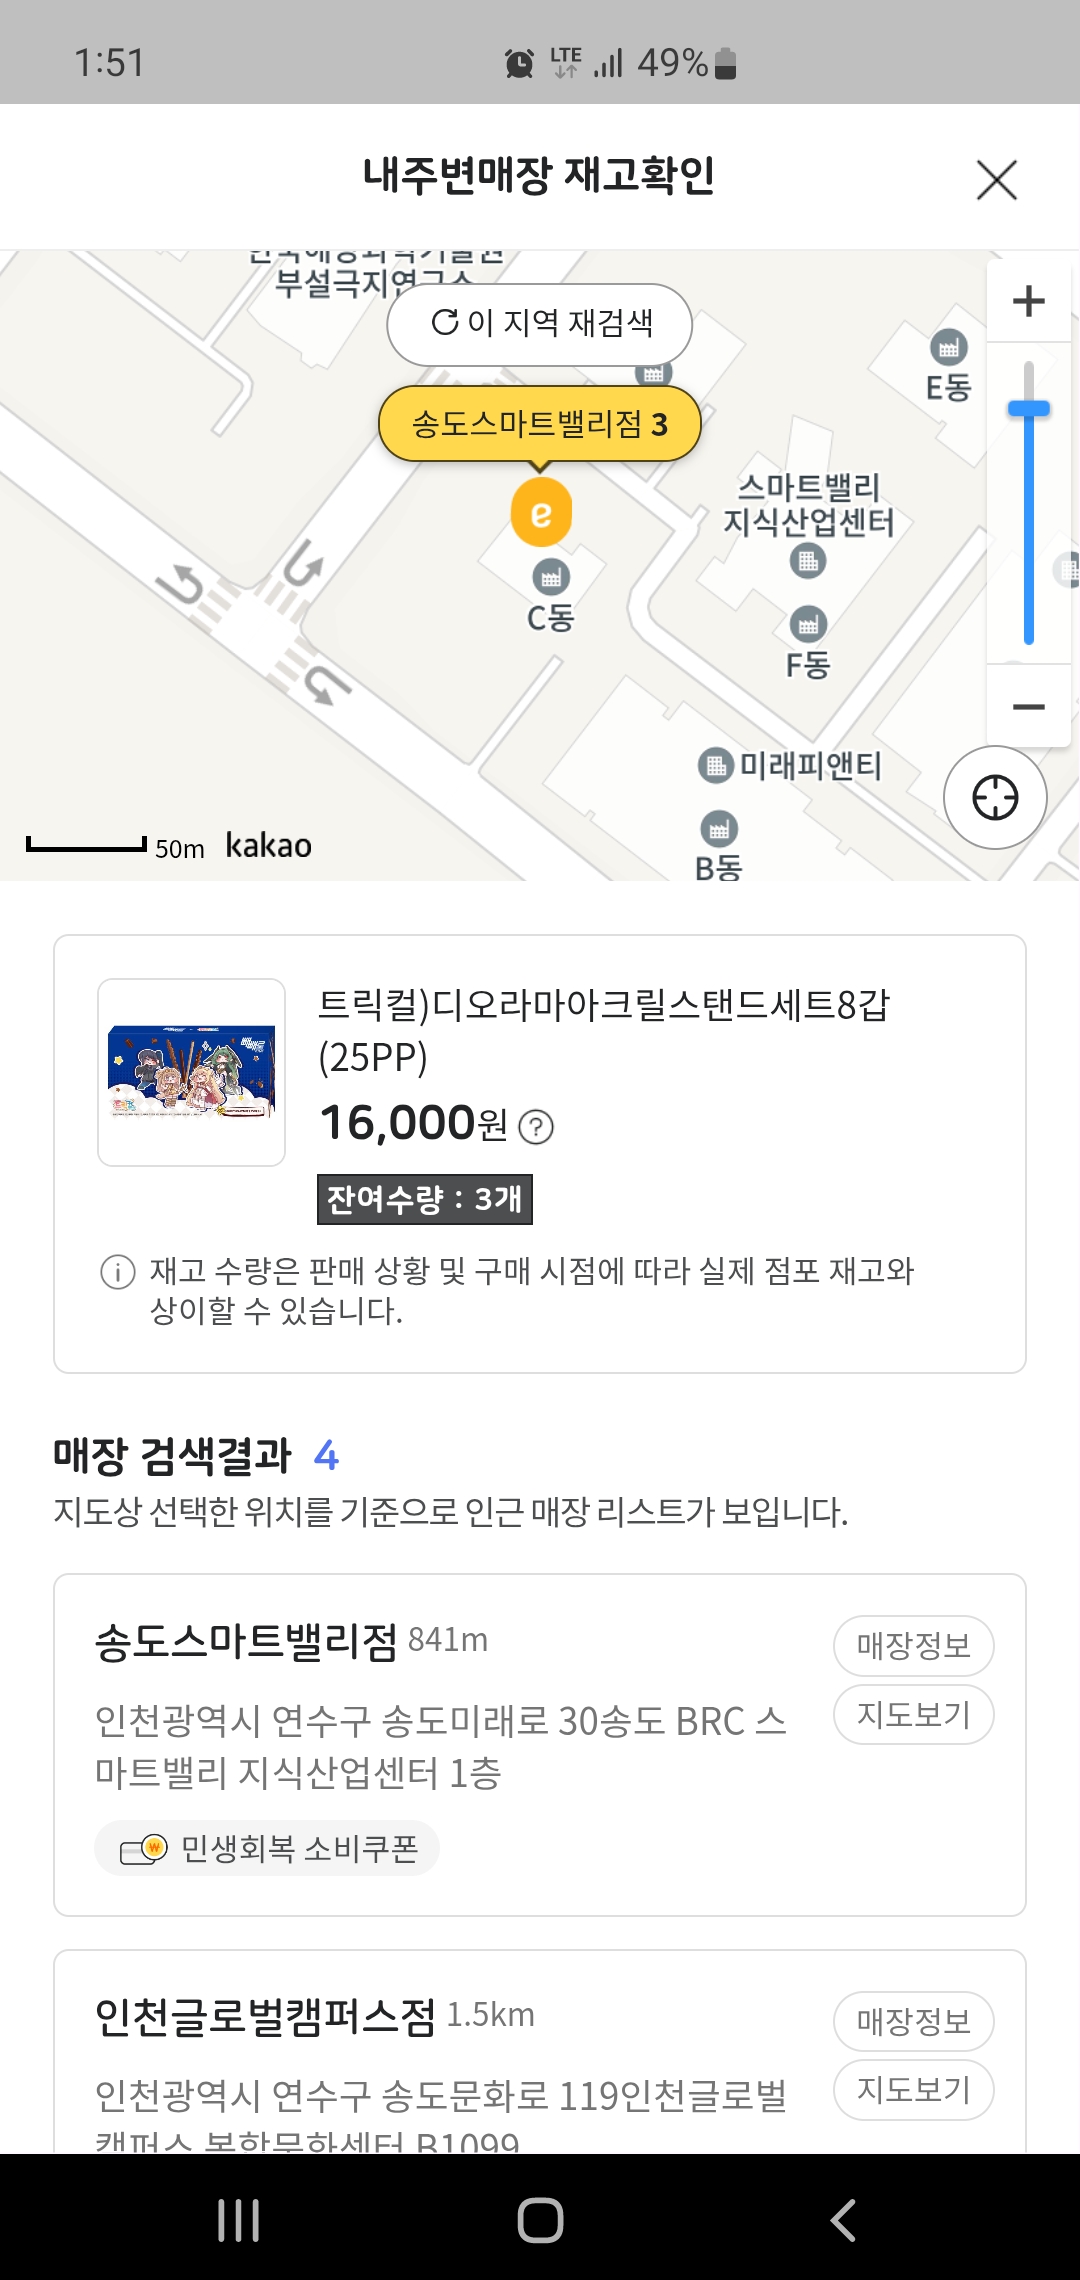
Task: Tap 지도보기 for 인천글로벌캠퍼스점
Action: coord(913,2089)
